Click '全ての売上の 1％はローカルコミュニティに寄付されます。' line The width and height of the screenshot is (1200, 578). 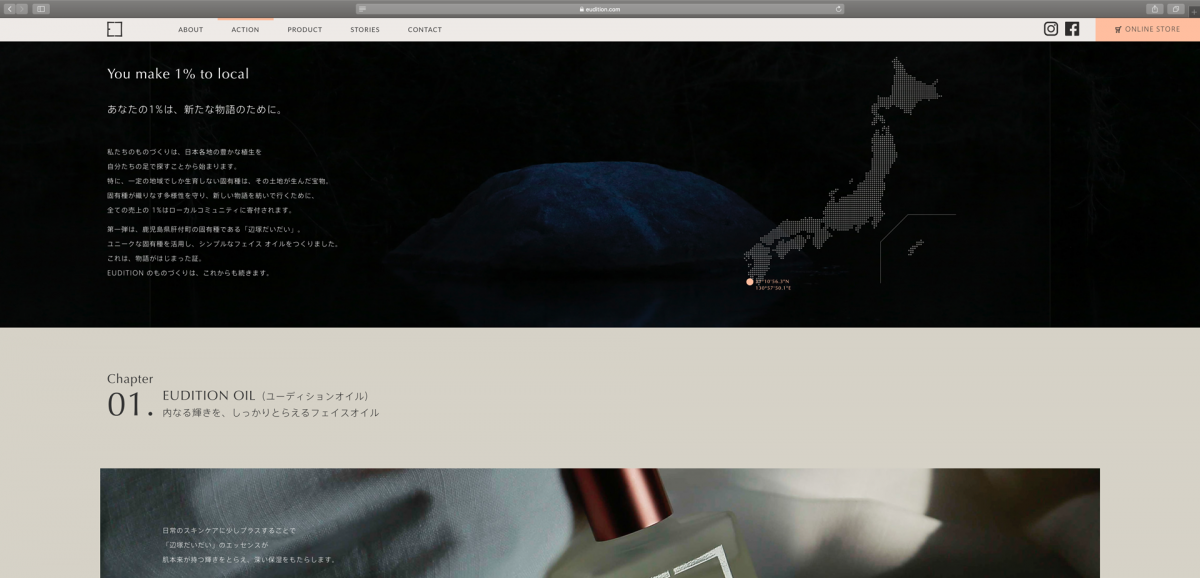[200, 211]
